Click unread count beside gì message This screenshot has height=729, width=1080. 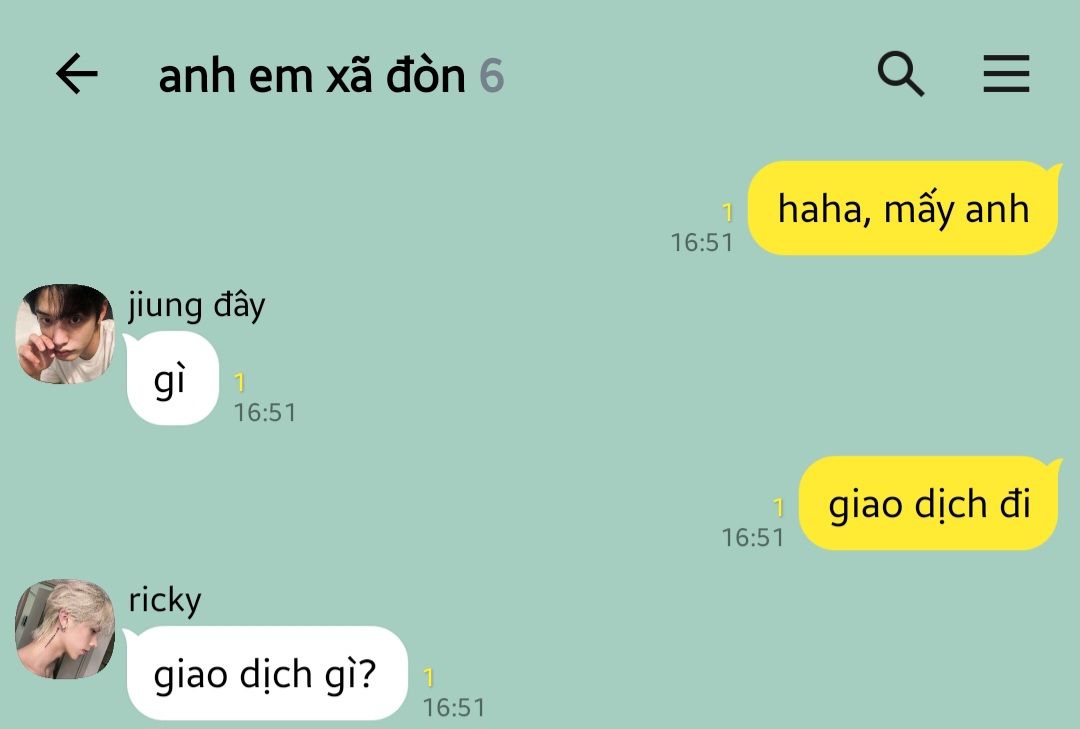click(x=240, y=382)
